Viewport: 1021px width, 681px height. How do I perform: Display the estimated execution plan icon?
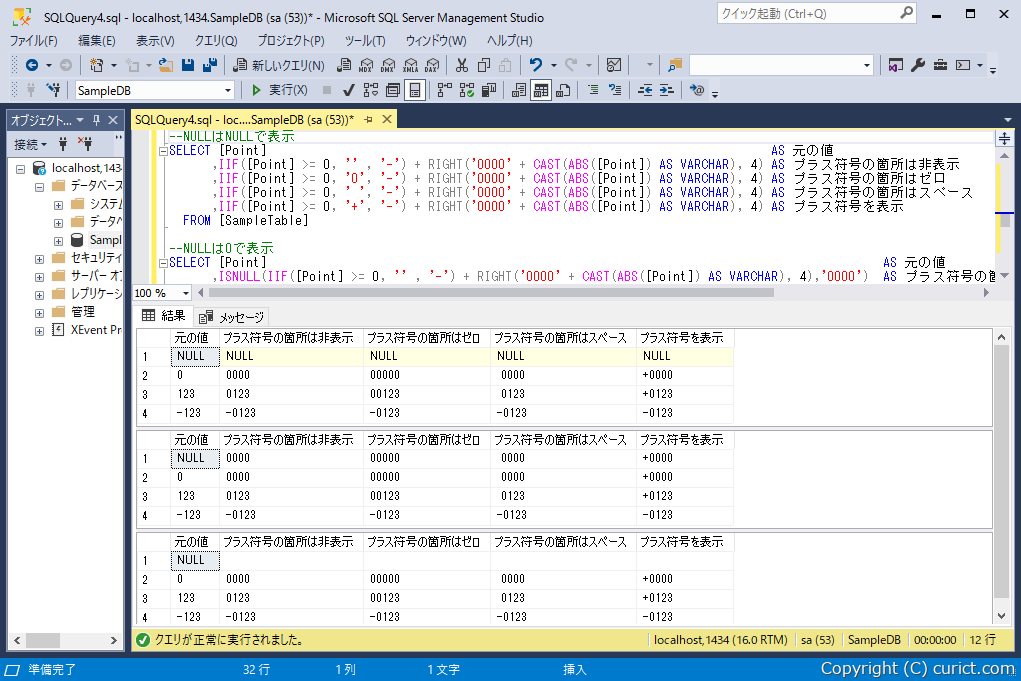(371, 90)
